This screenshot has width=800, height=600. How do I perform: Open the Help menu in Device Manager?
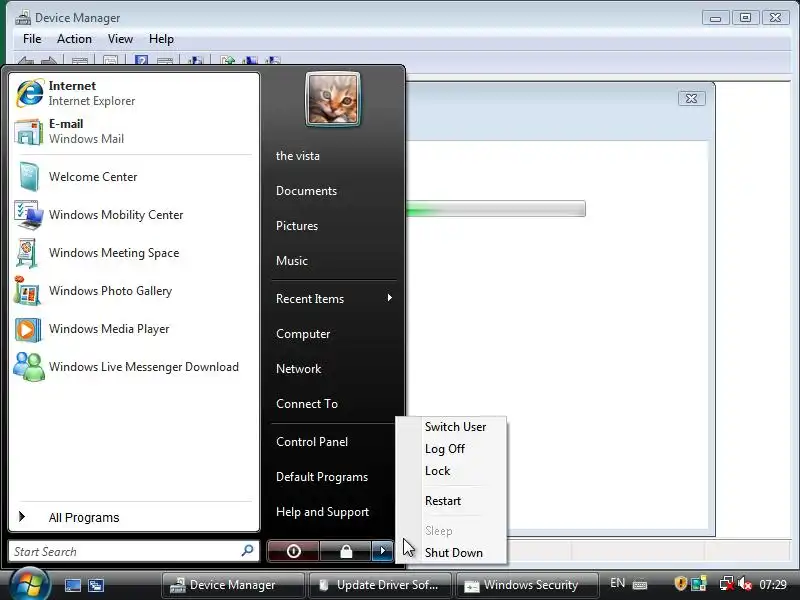click(x=161, y=39)
